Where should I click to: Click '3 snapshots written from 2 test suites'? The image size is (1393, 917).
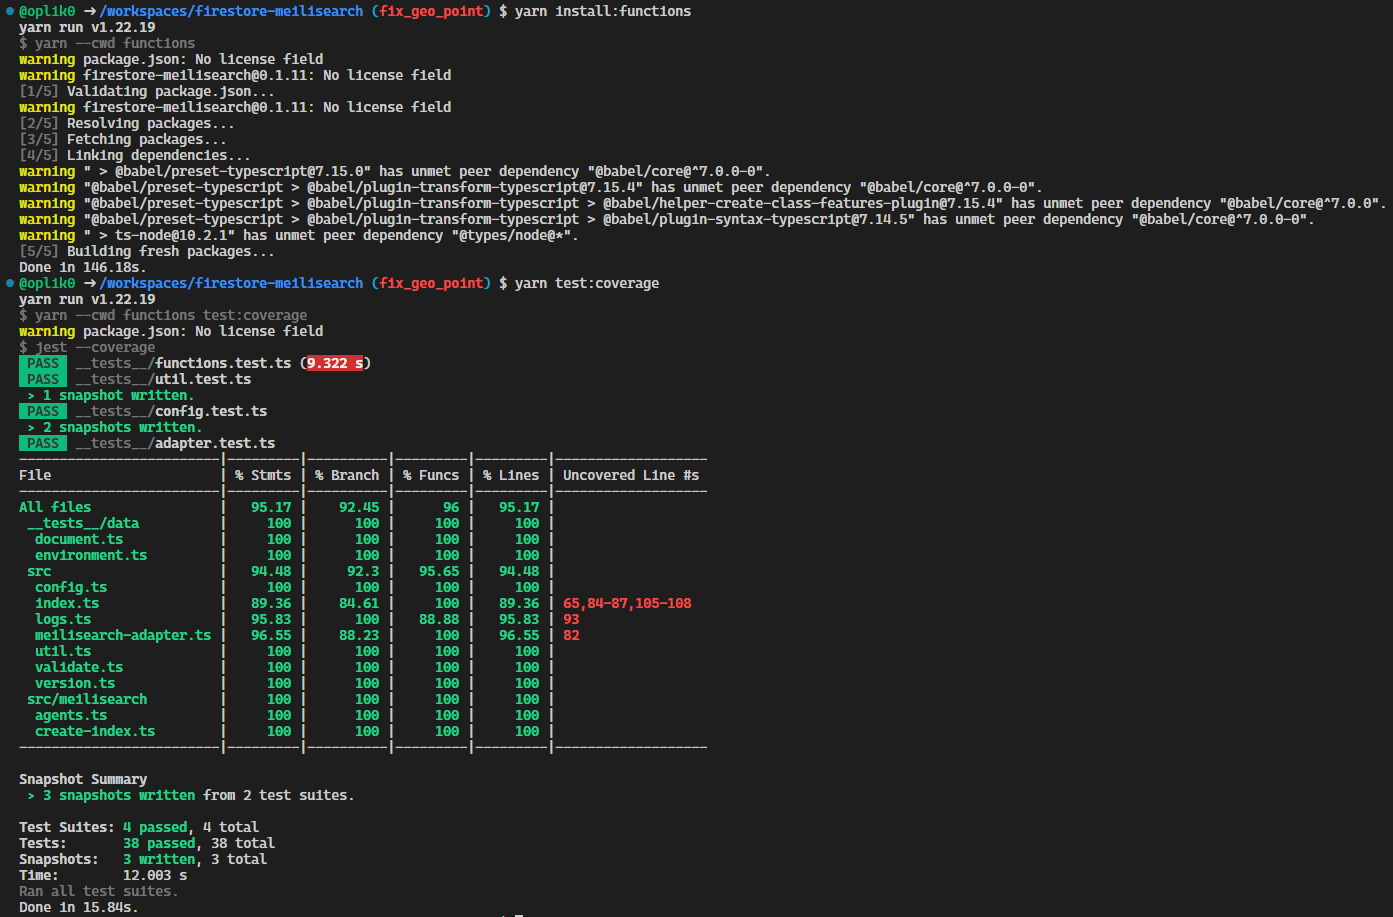coord(191,795)
